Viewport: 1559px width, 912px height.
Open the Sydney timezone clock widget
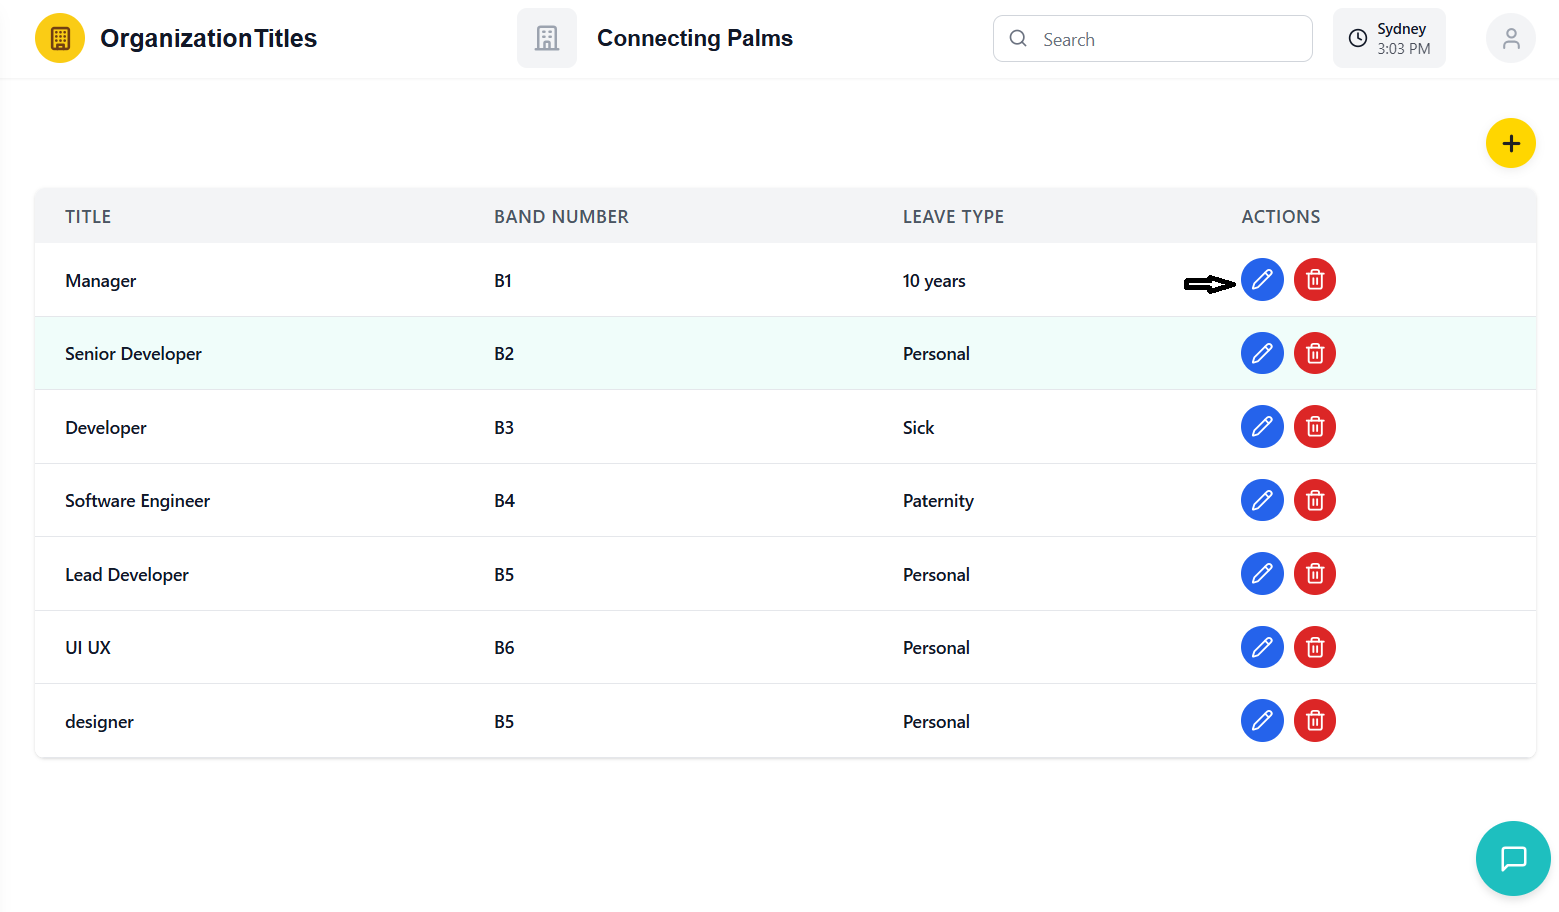(1389, 39)
